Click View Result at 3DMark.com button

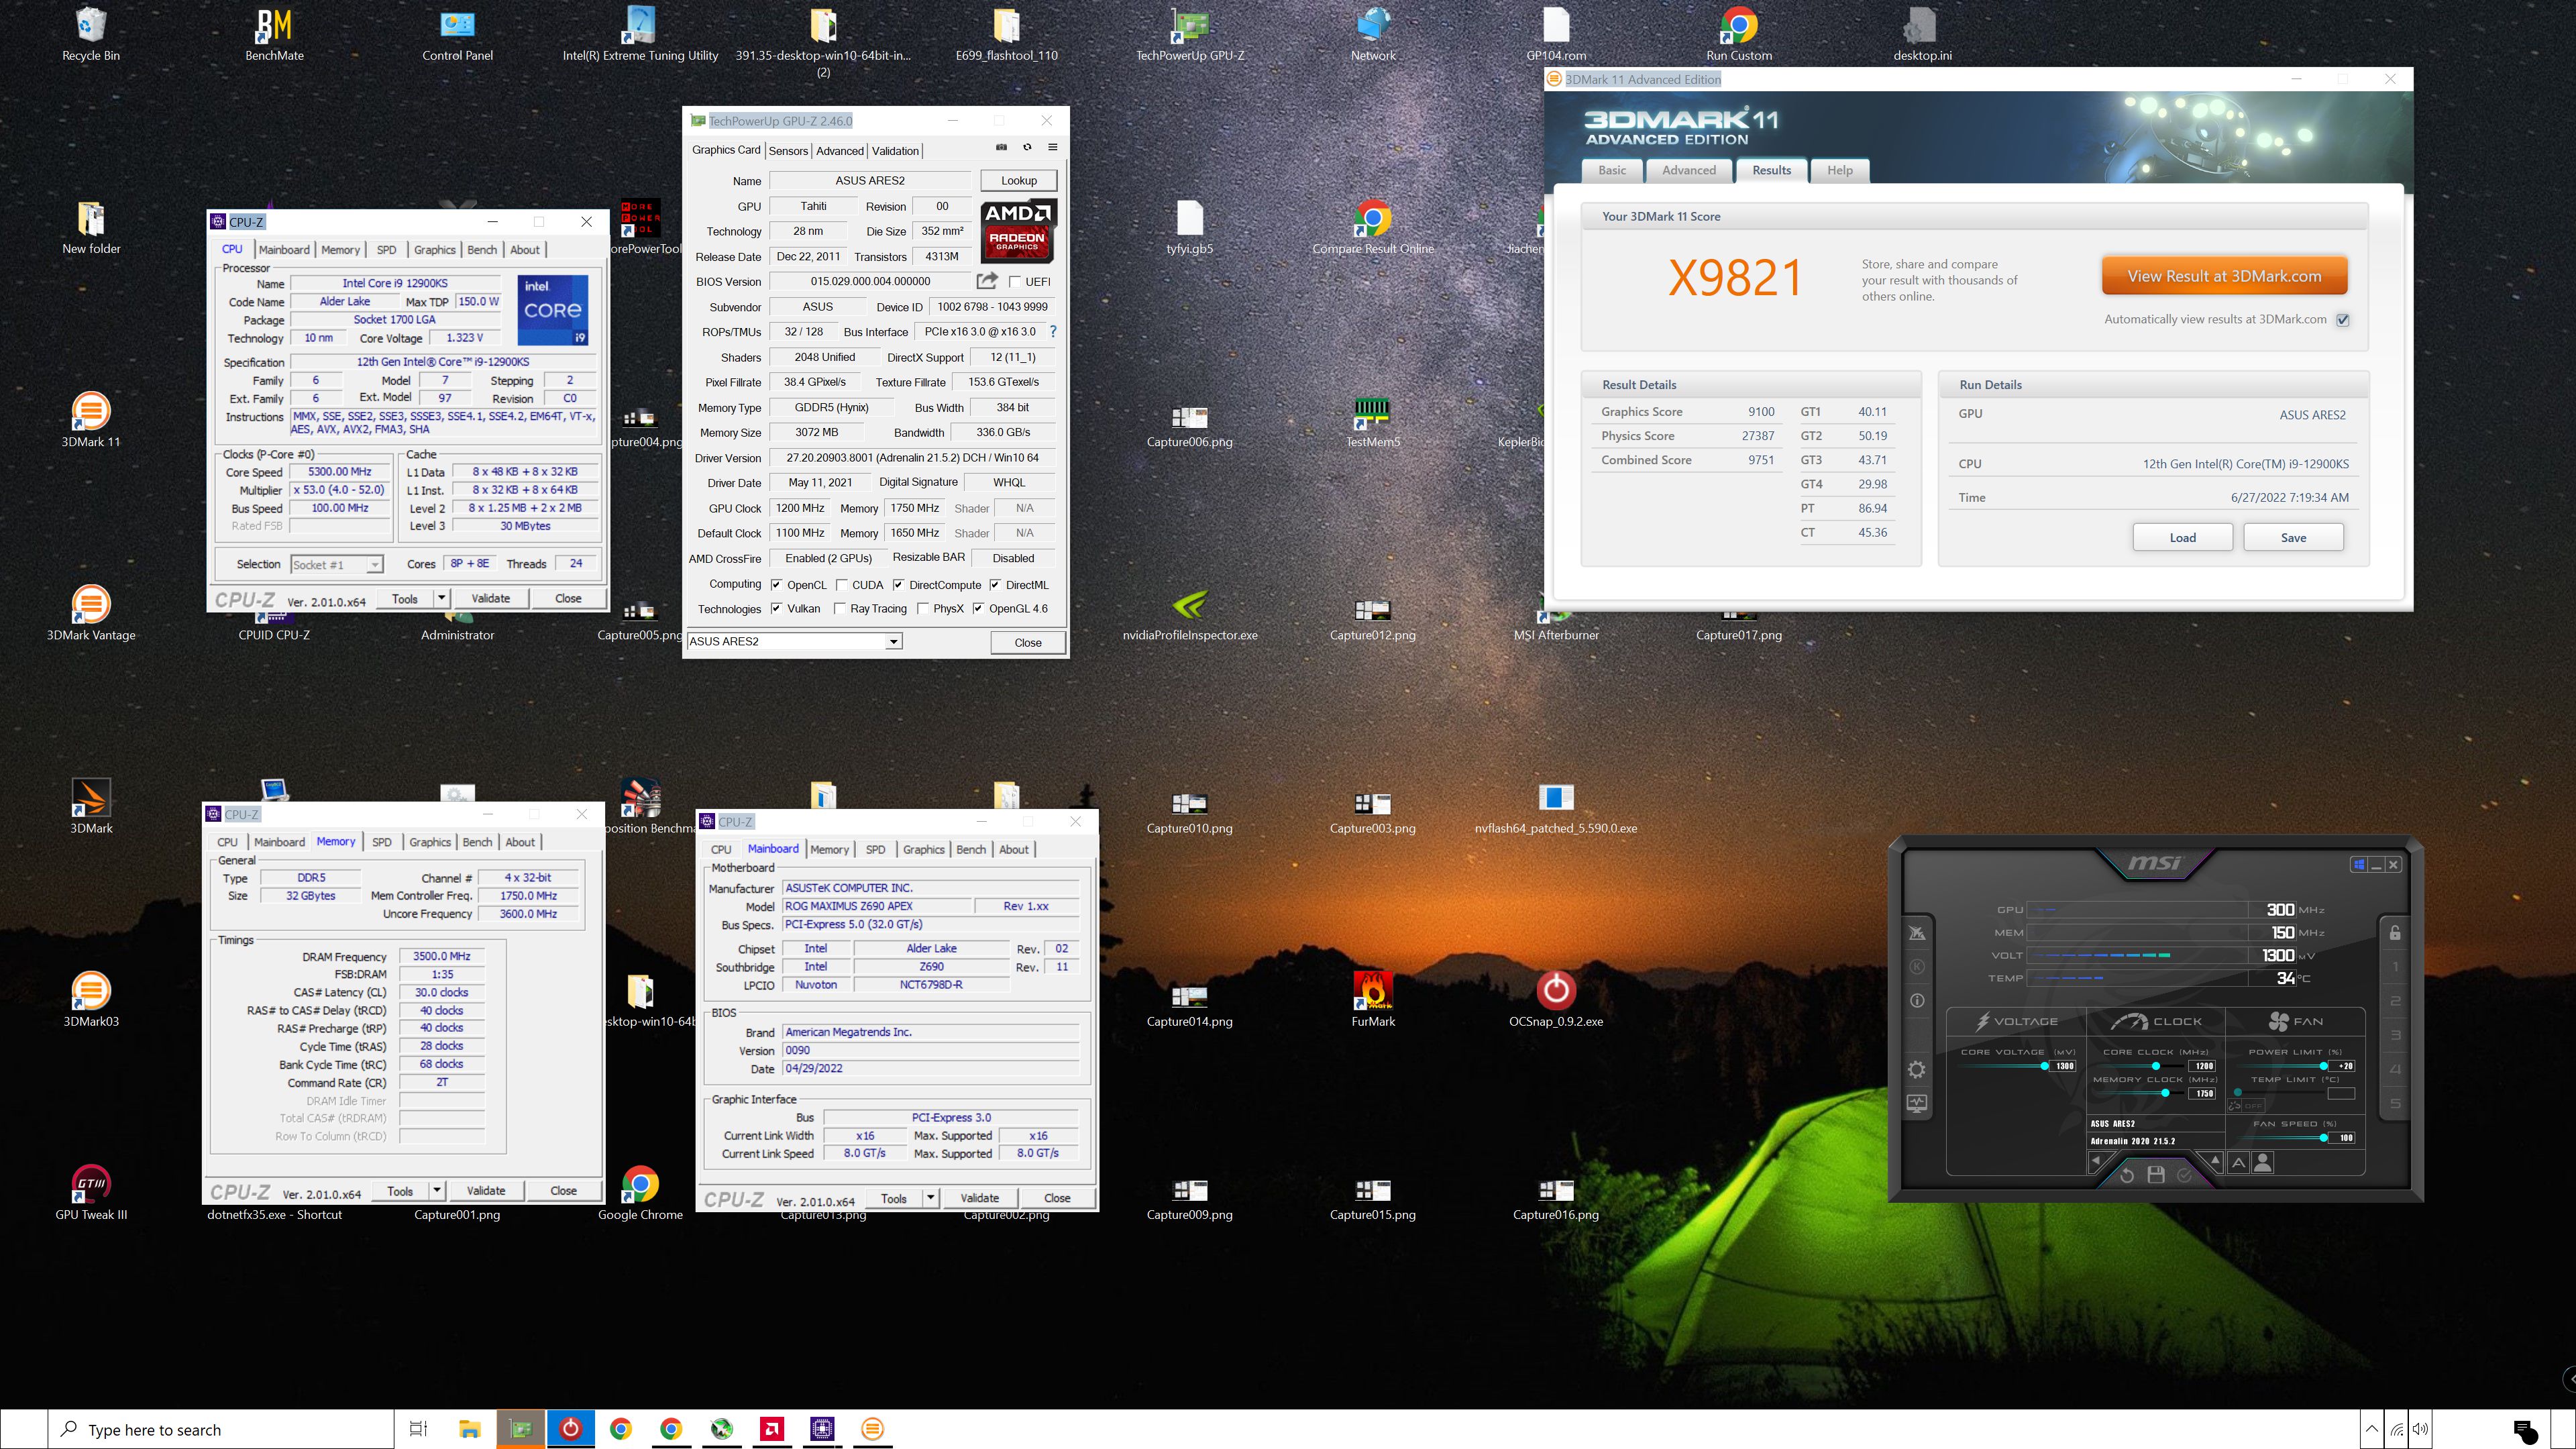tap(2225, 277)
